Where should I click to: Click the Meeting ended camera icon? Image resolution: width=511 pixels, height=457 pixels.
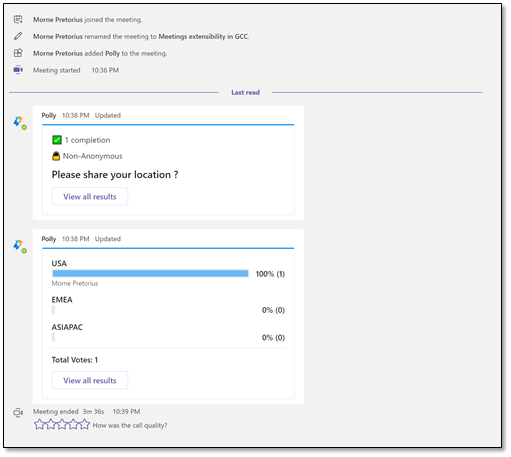tap(18, 413)
